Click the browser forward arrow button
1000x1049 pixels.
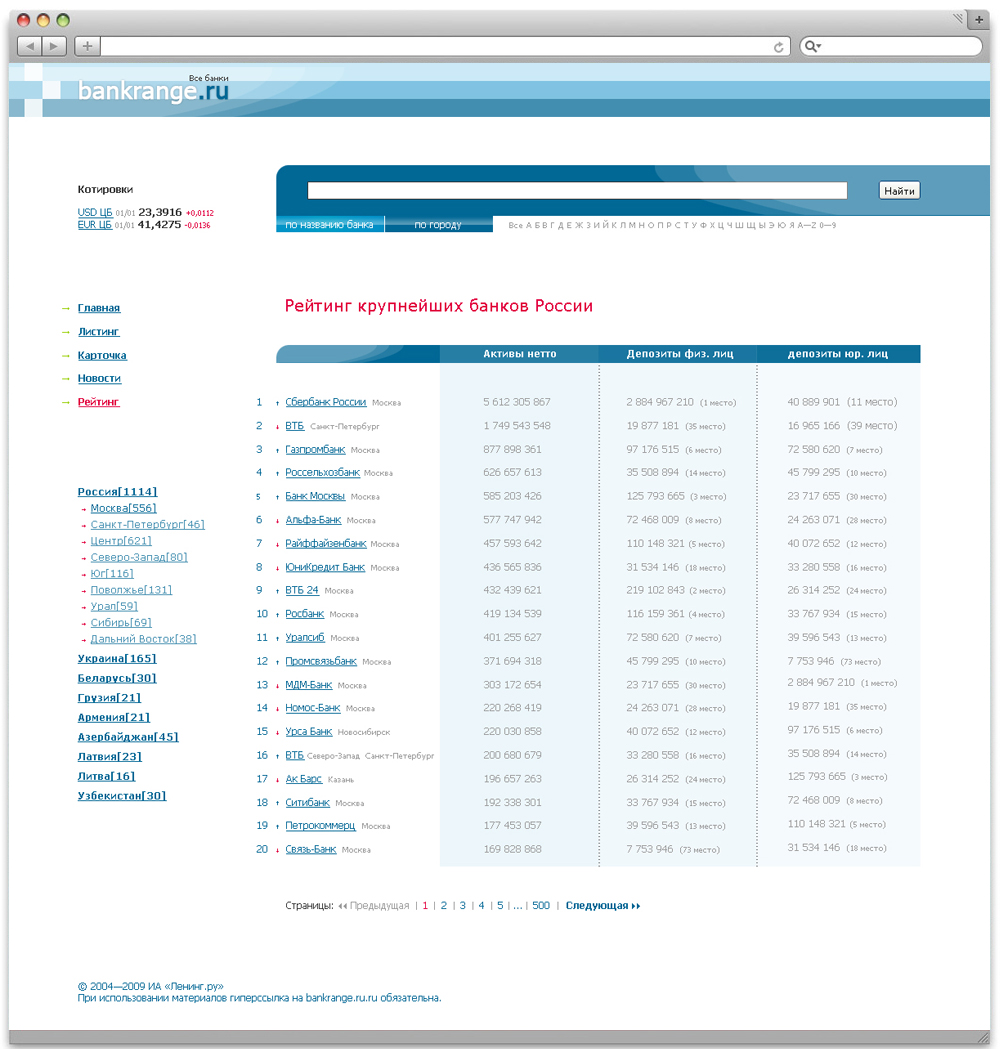coord(54,46)
